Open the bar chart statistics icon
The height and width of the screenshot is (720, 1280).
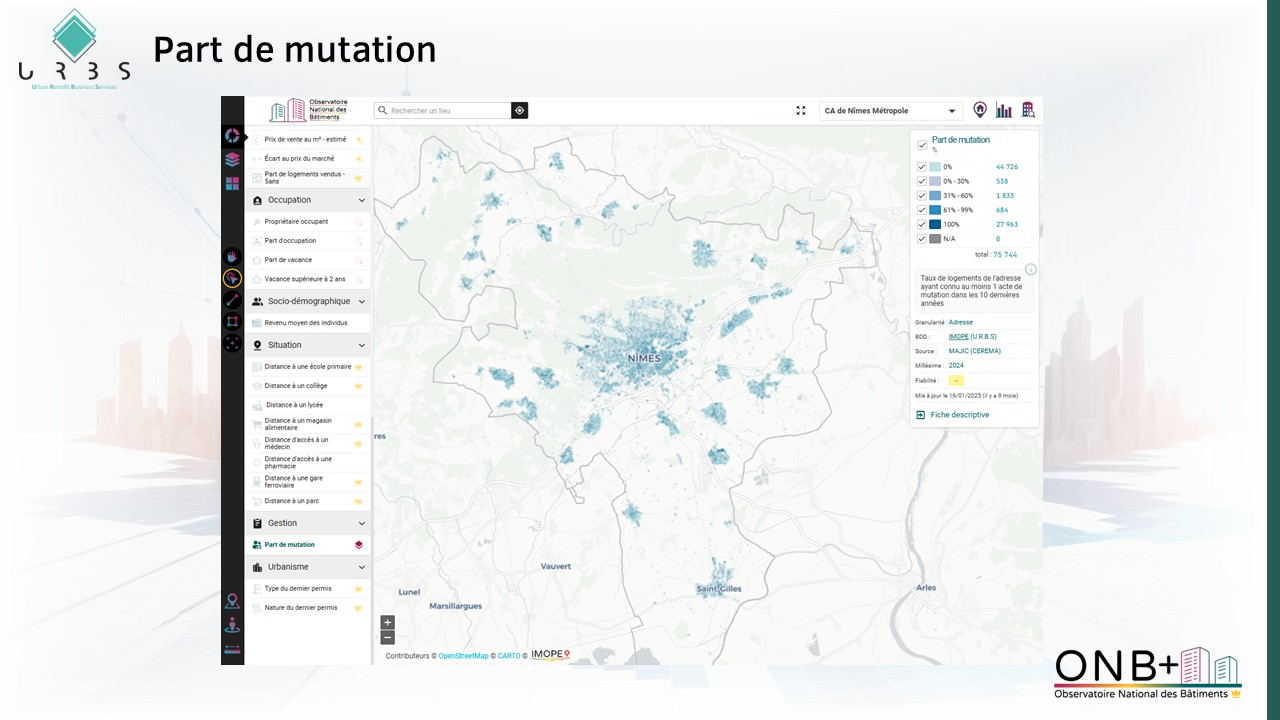click(x=1003, y=111)
